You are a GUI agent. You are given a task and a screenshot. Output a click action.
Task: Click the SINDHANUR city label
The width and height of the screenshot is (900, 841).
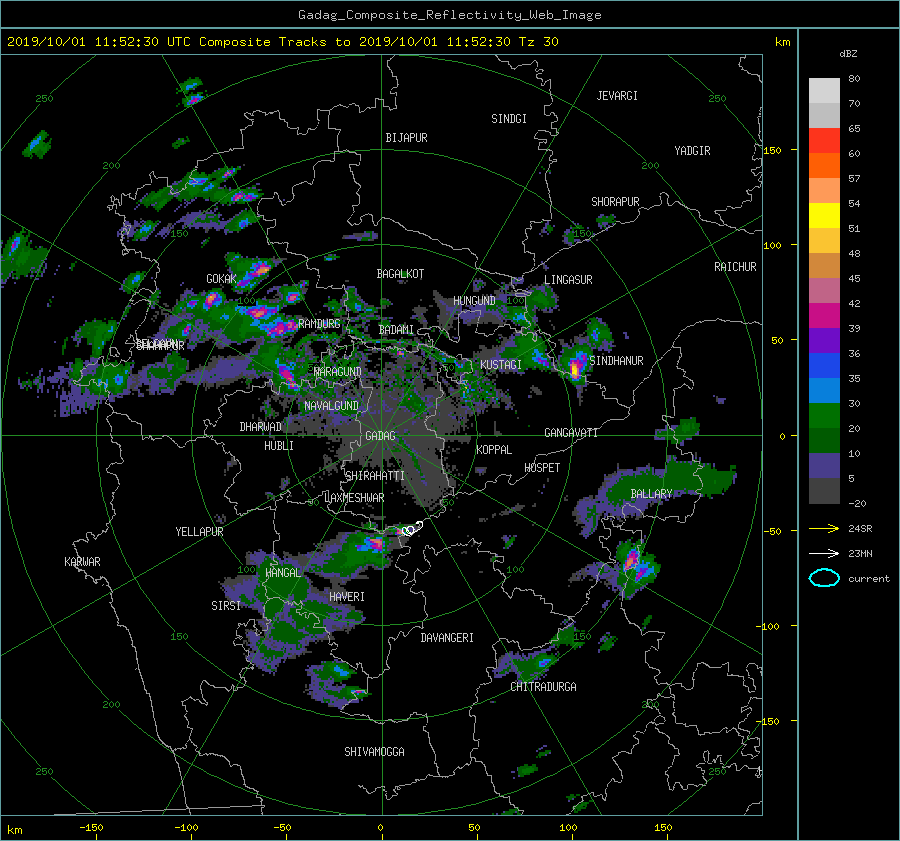point(616,361)
